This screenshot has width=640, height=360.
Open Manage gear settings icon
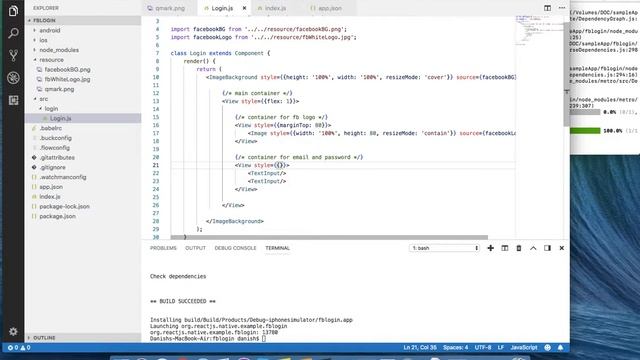[x=13, y=331]
